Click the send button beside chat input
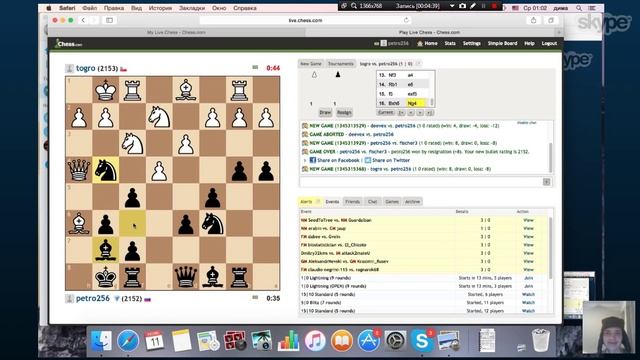 pyautogui.click(x=547, y=182)
